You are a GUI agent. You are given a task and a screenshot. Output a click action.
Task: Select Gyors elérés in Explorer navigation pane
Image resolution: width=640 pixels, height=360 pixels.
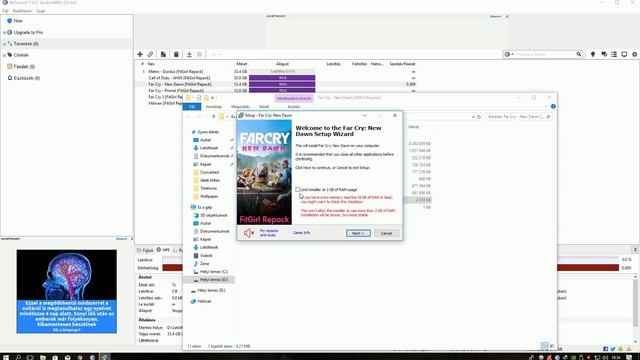pyautogui.click(x=205, y=132)
